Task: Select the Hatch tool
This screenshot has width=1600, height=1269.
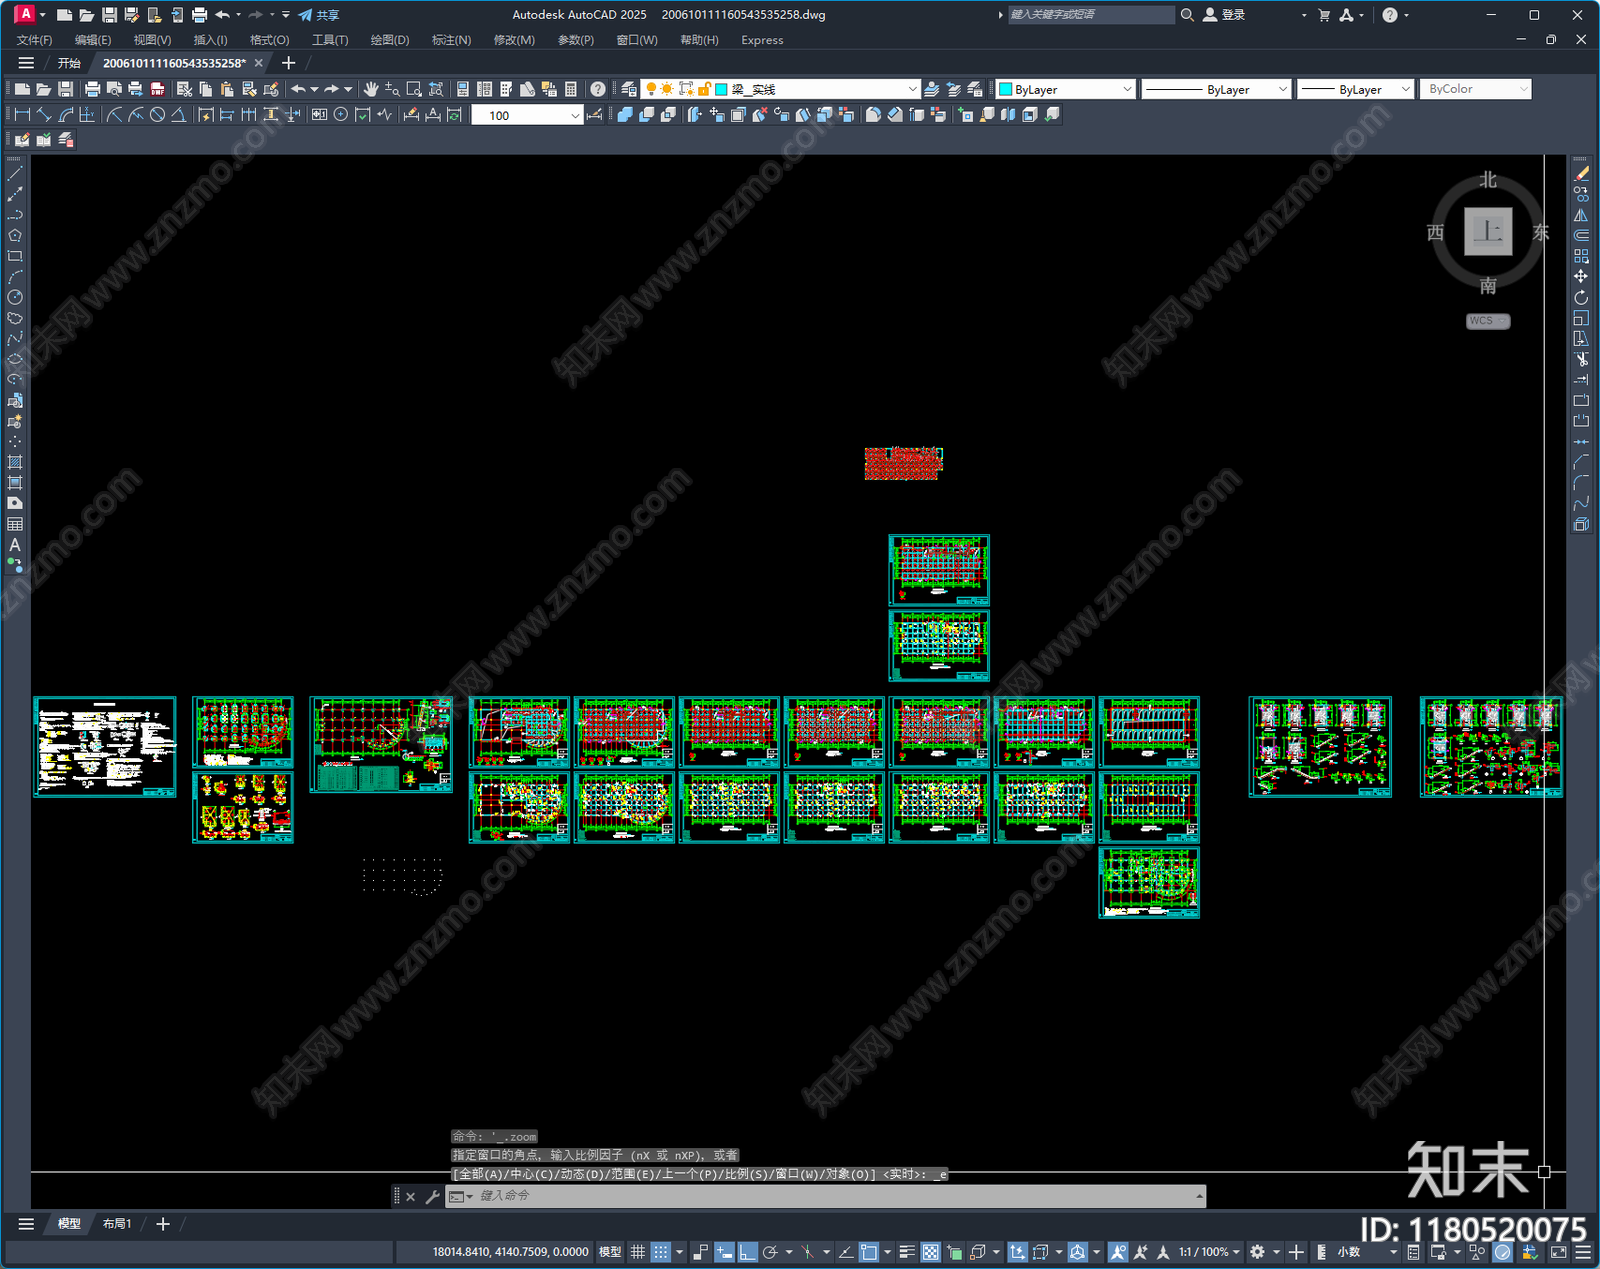Action: click(x=15, y=462)
